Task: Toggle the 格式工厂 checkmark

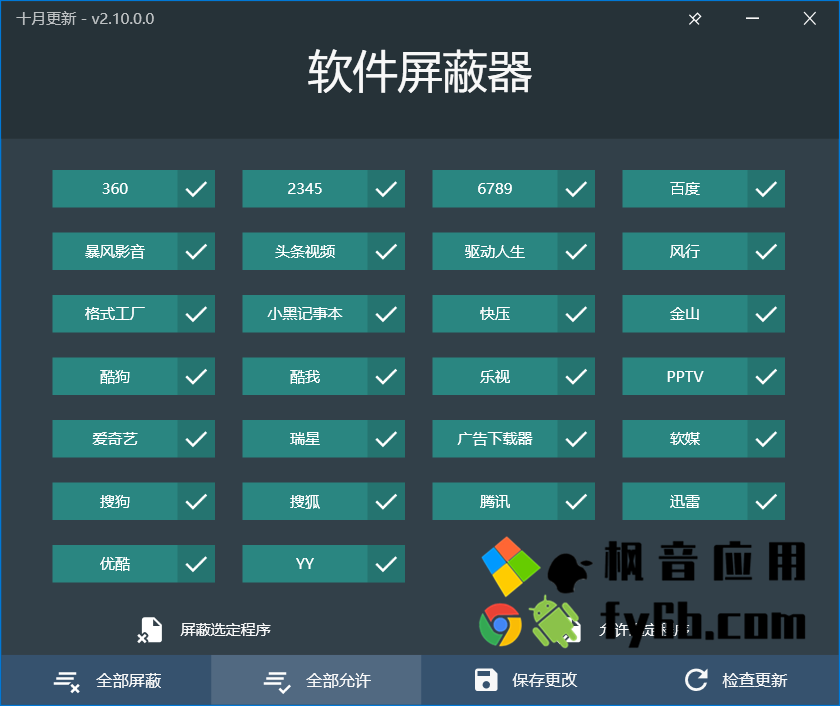Action: (196, 314)
